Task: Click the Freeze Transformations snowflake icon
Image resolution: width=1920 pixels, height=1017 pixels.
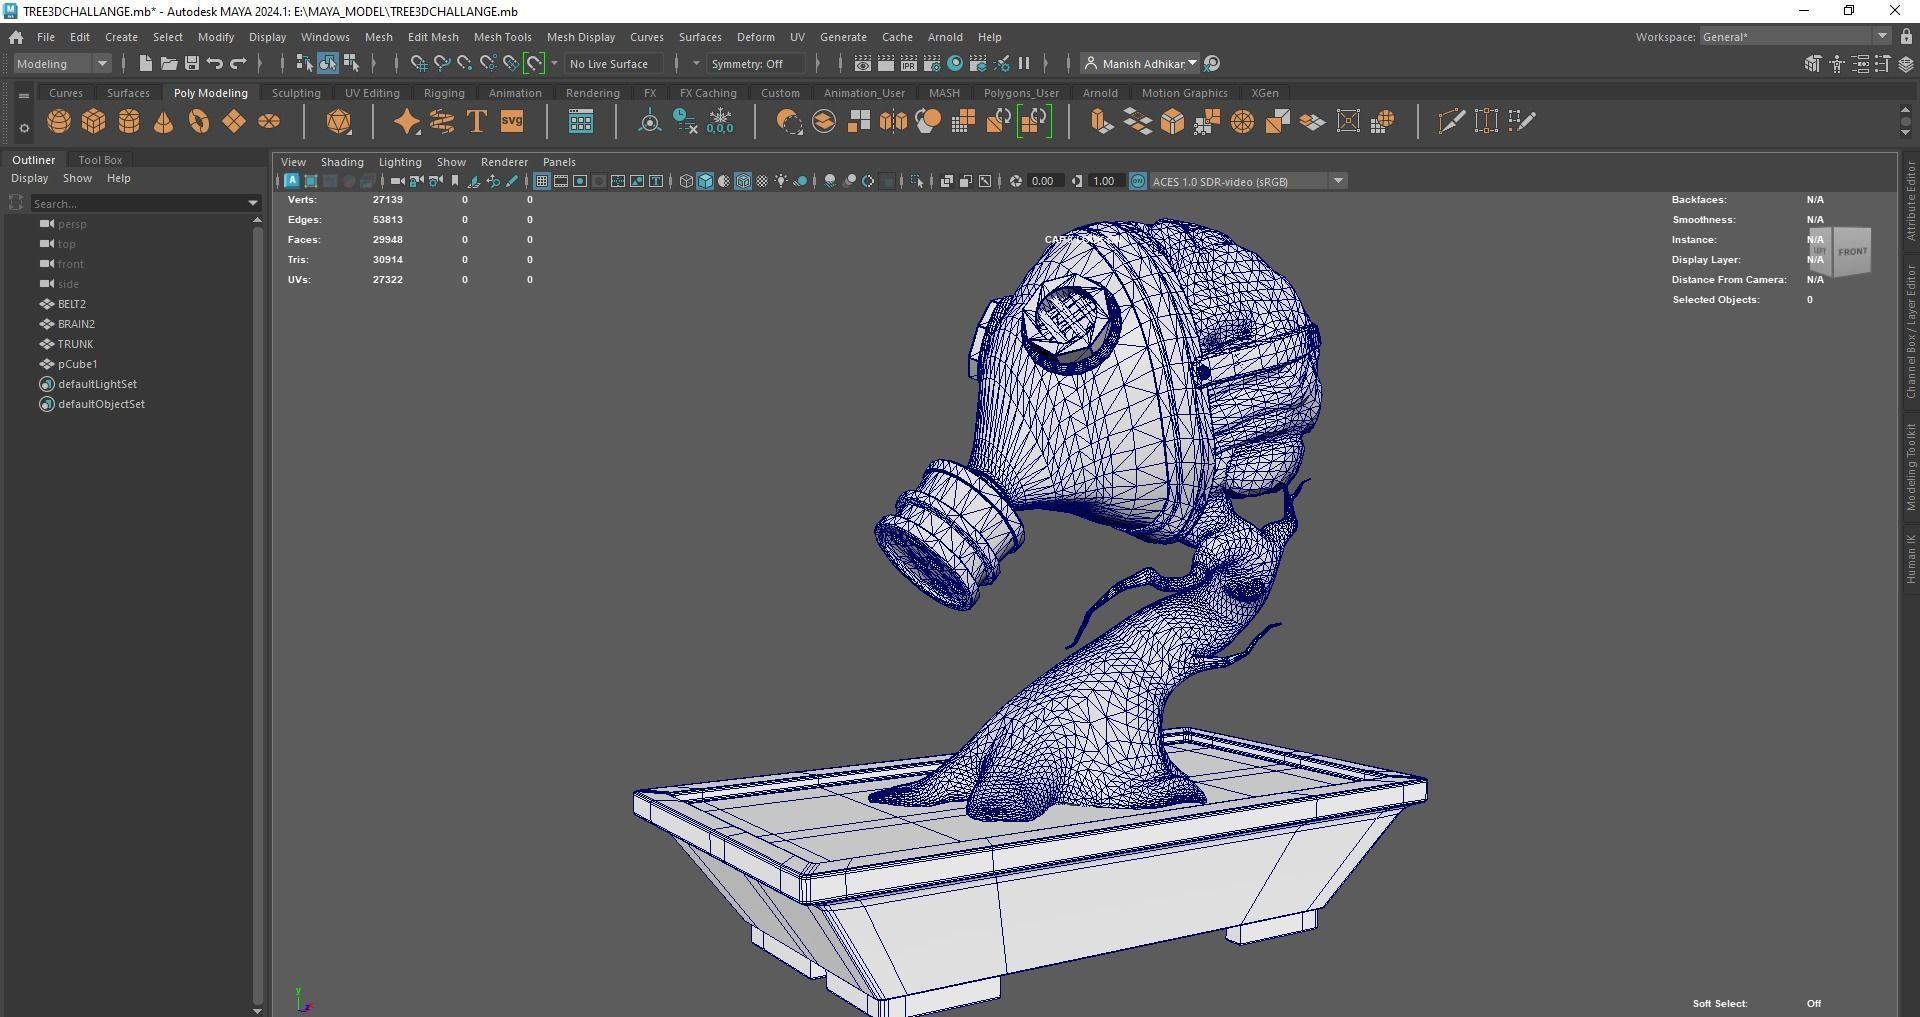Action: [x=720, y=122]
